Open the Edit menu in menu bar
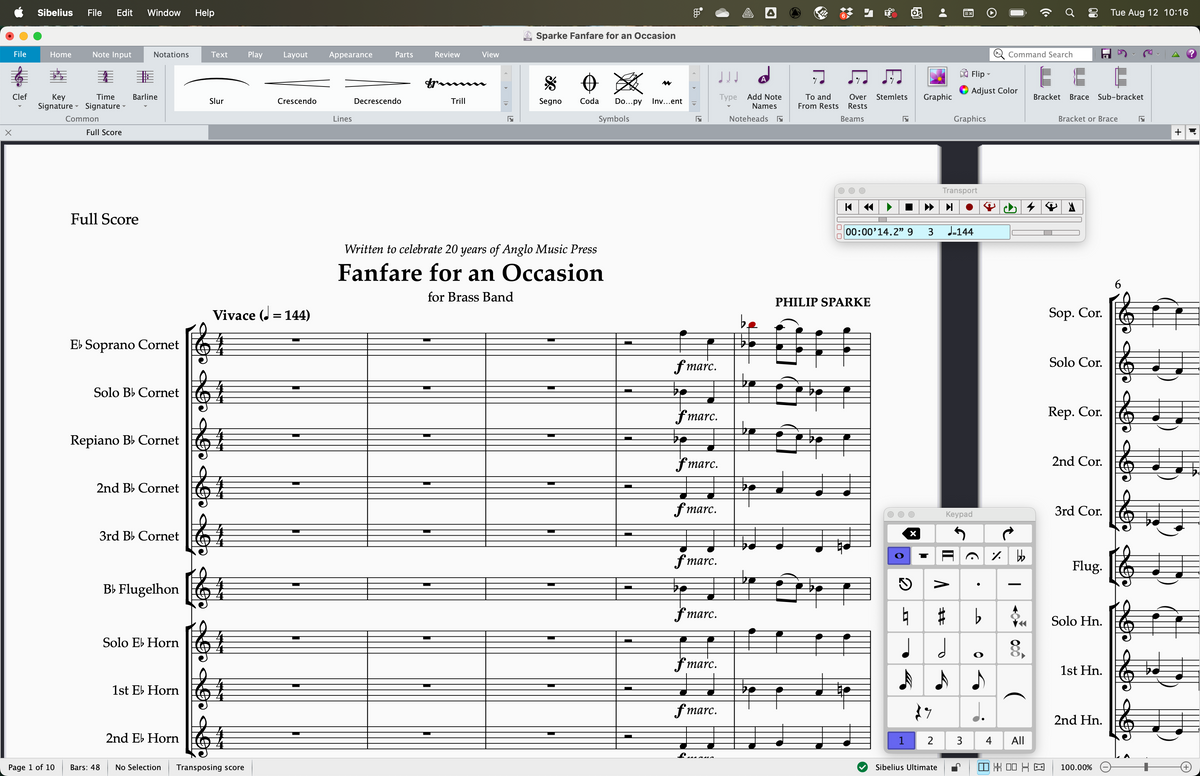 click(x=125, y=12)
